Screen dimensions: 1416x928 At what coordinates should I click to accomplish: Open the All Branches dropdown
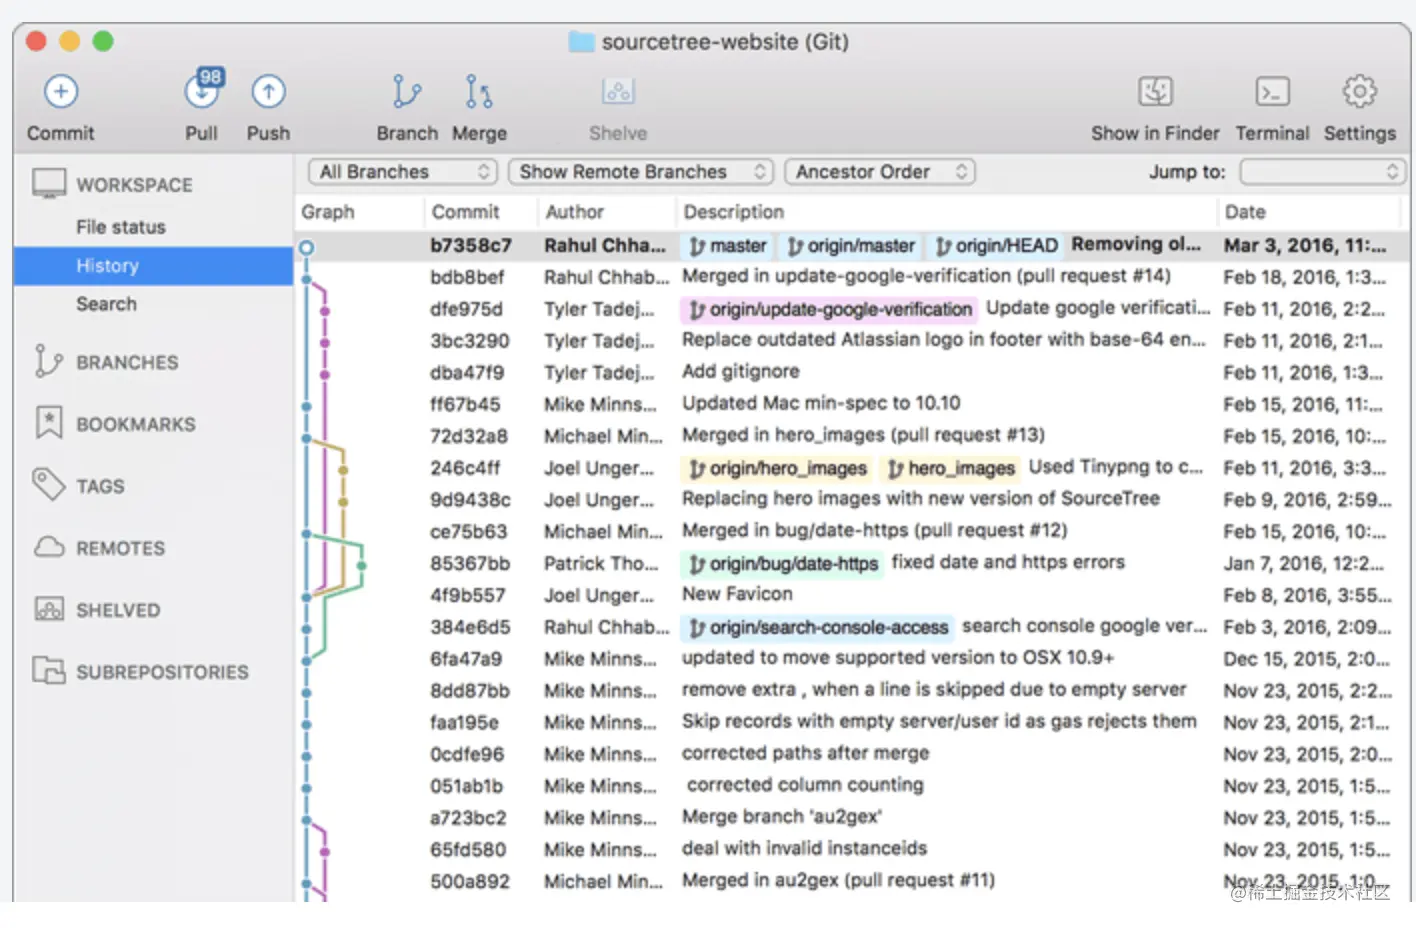(x=403, y=172)
